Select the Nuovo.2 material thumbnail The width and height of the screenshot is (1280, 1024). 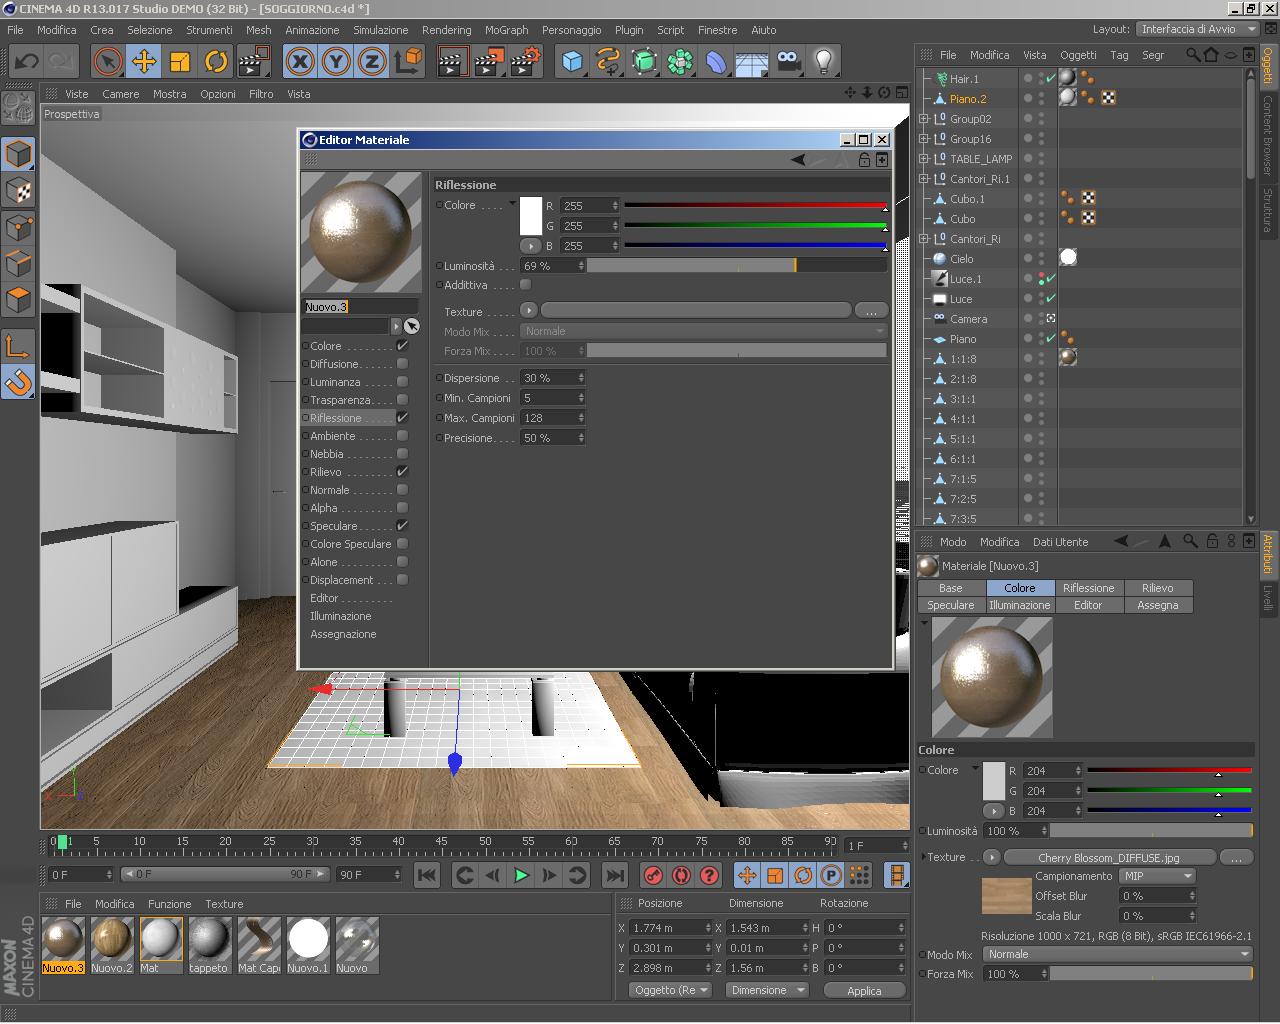pos(112,944)
